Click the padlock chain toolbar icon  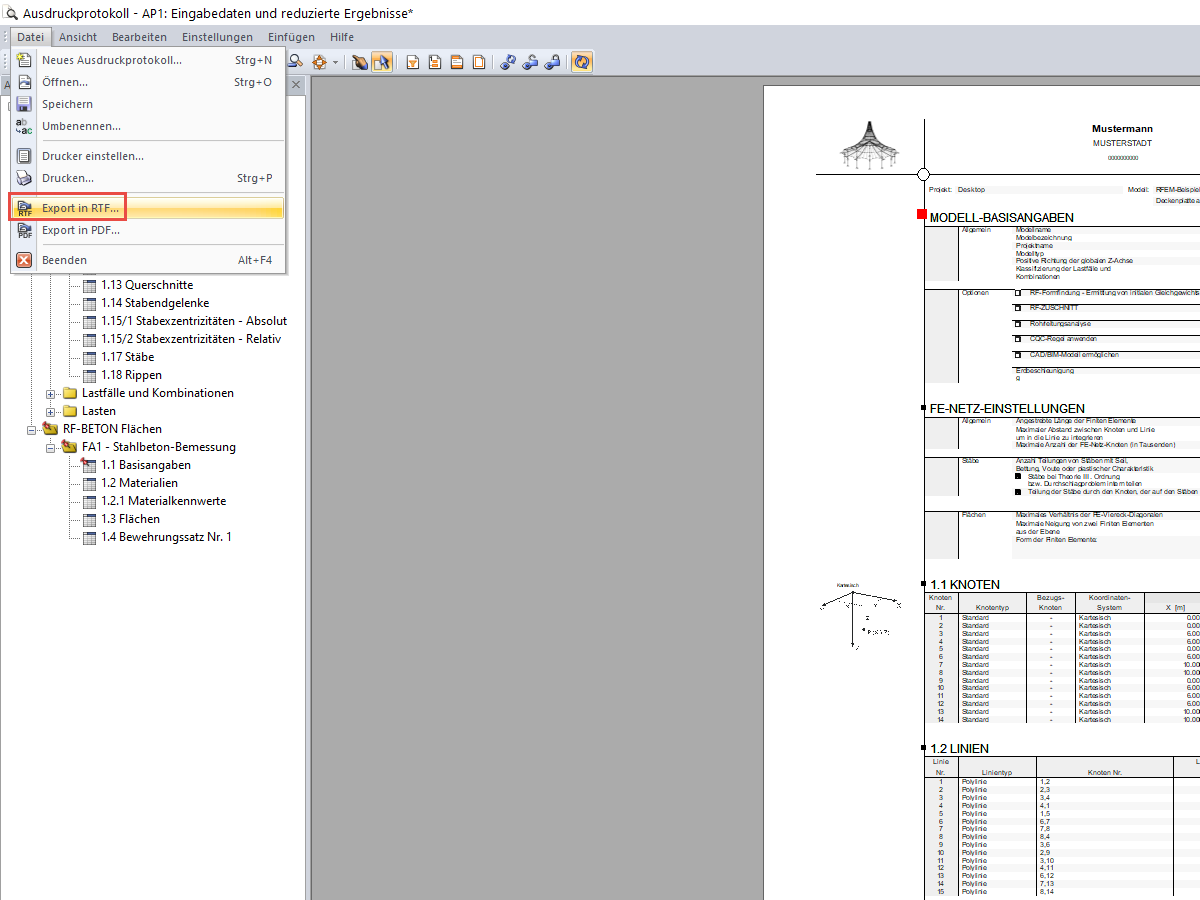551,61
